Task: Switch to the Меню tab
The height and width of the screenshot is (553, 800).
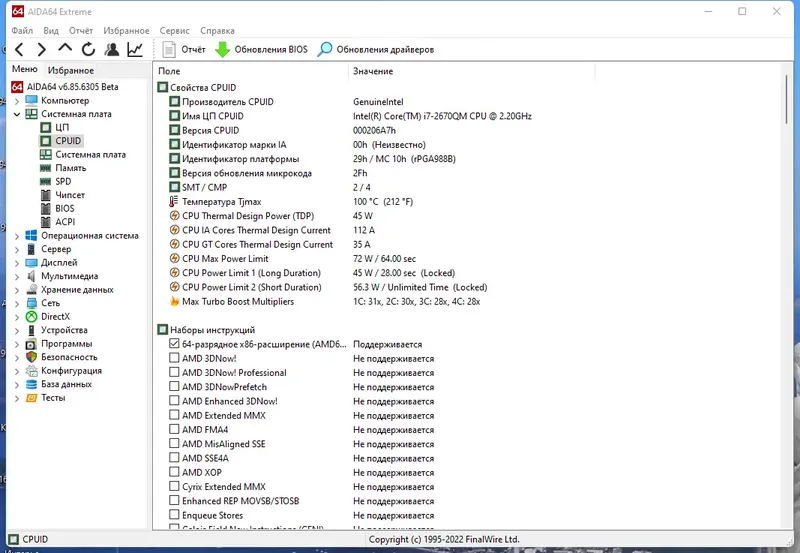Action: coord(24,69)
